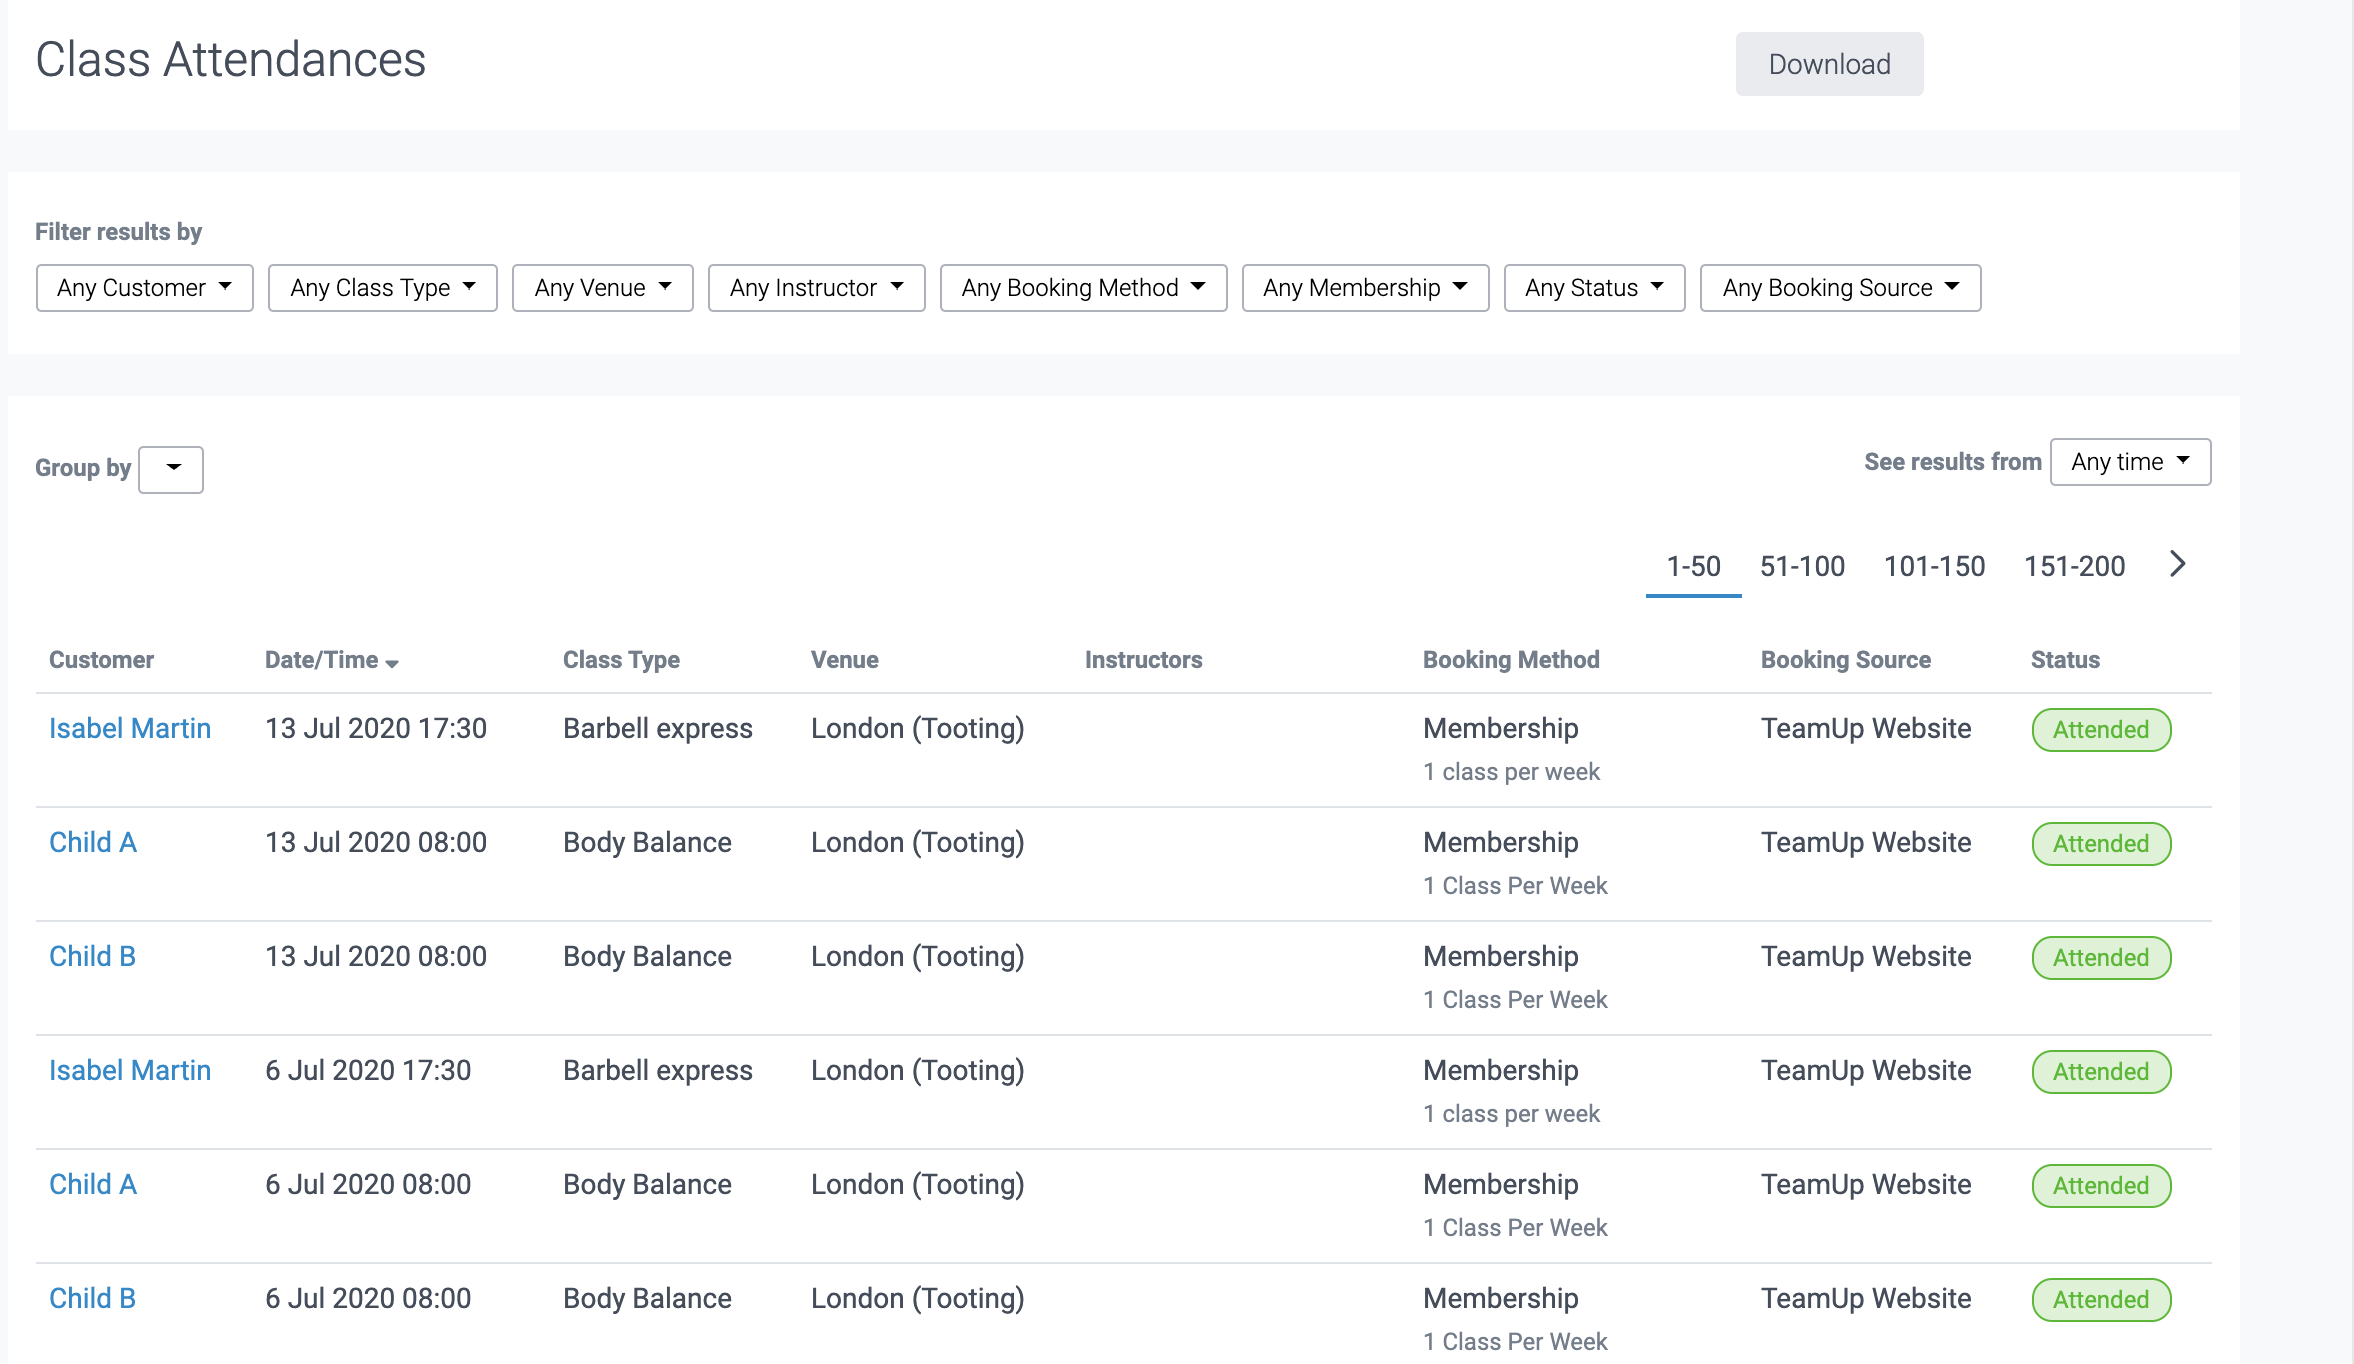
Task: Select the 151-200 page tab
Action: coord(2074,566)
